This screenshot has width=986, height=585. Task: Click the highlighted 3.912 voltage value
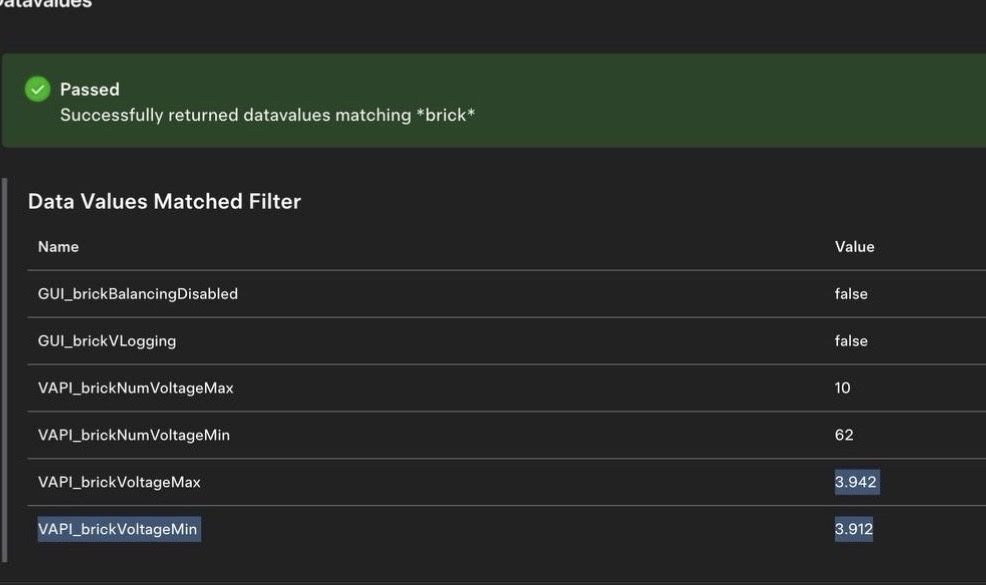[x=854, y=529]
